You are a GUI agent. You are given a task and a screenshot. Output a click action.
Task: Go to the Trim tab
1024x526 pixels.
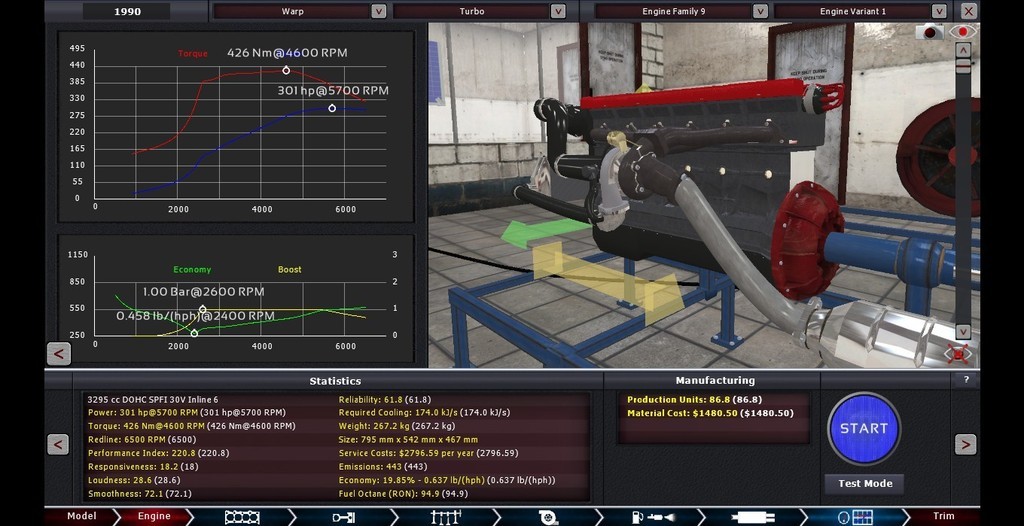click(x=943, y=517)
